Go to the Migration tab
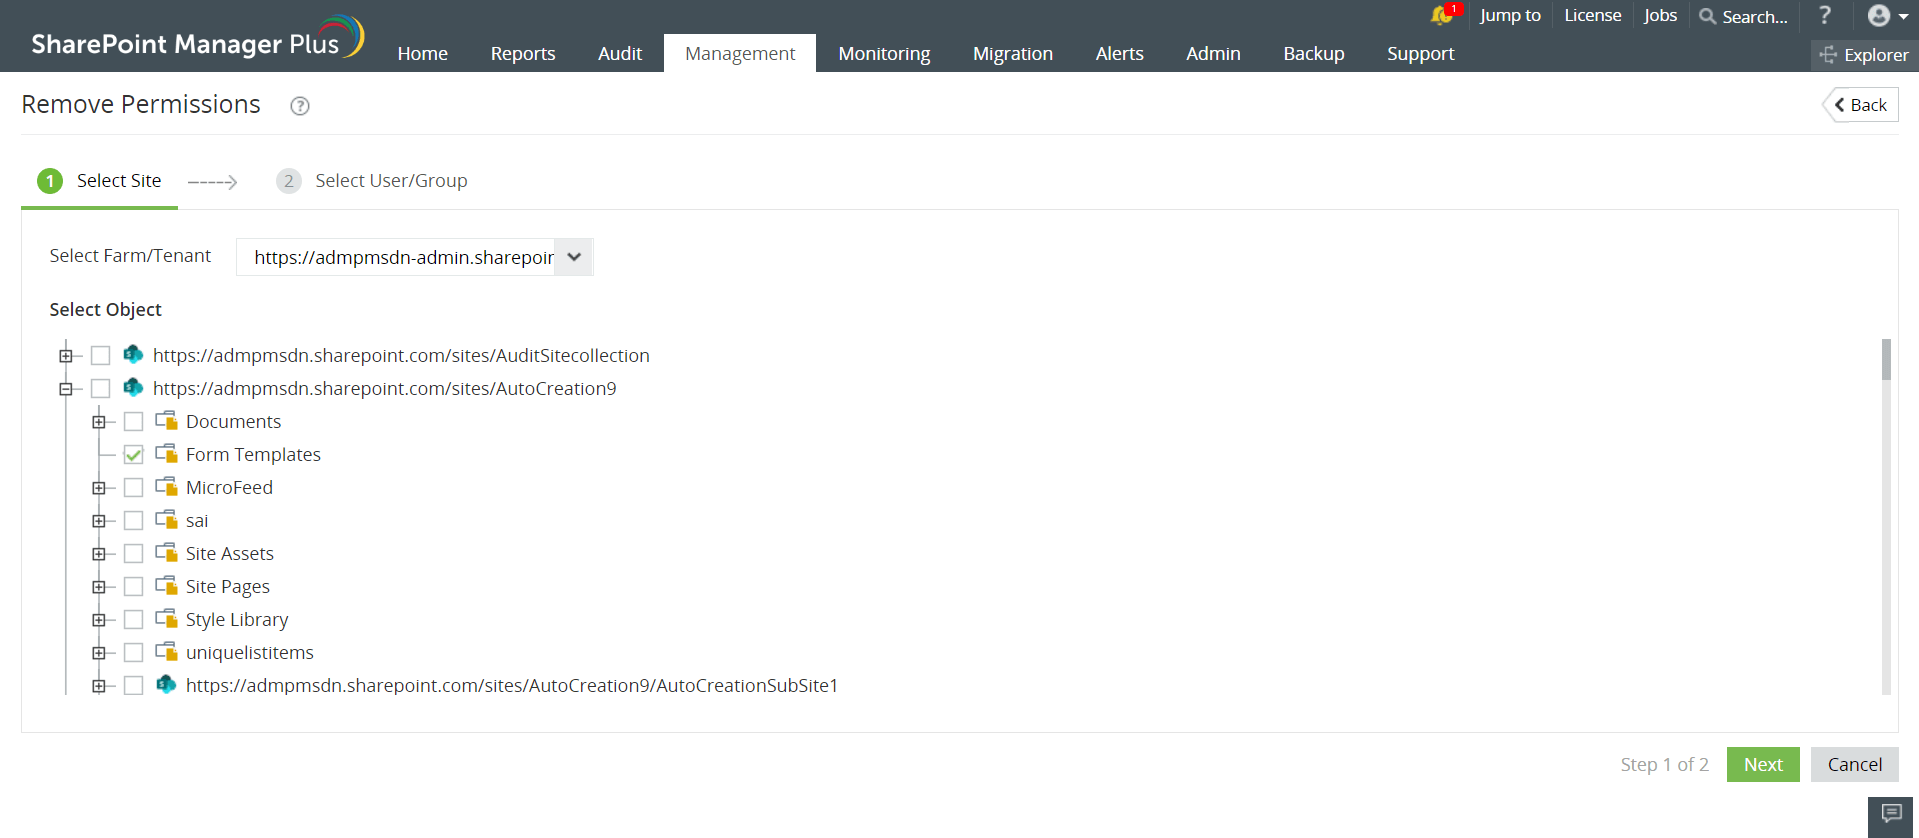The image size is (1919, 838). coord(1013,53)
